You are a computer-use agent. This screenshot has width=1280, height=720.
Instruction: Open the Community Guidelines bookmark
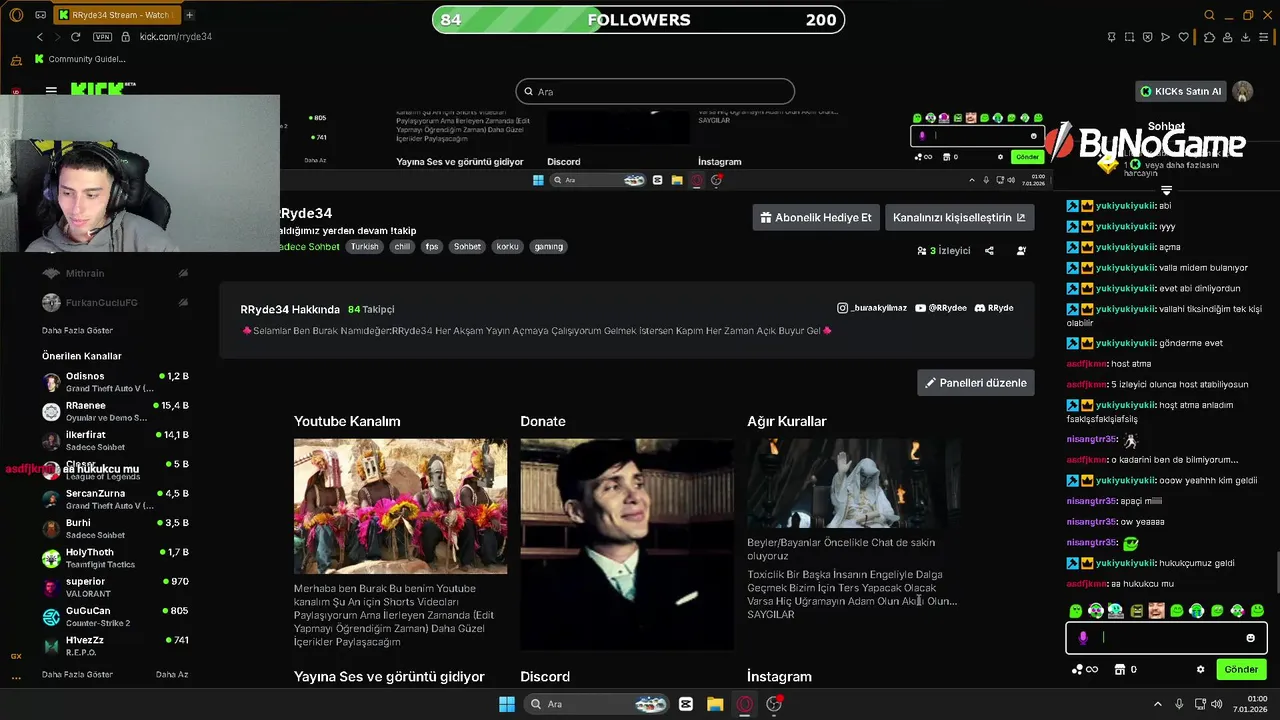(x=80, y=59)
